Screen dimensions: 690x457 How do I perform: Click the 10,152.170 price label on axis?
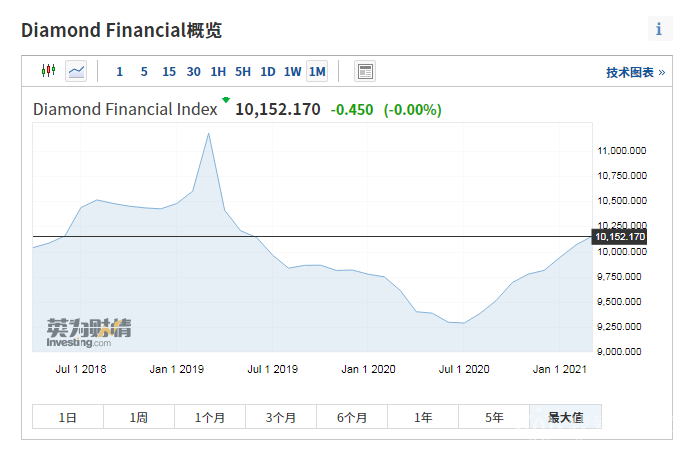pyautogui.click(x=620, y=237)
